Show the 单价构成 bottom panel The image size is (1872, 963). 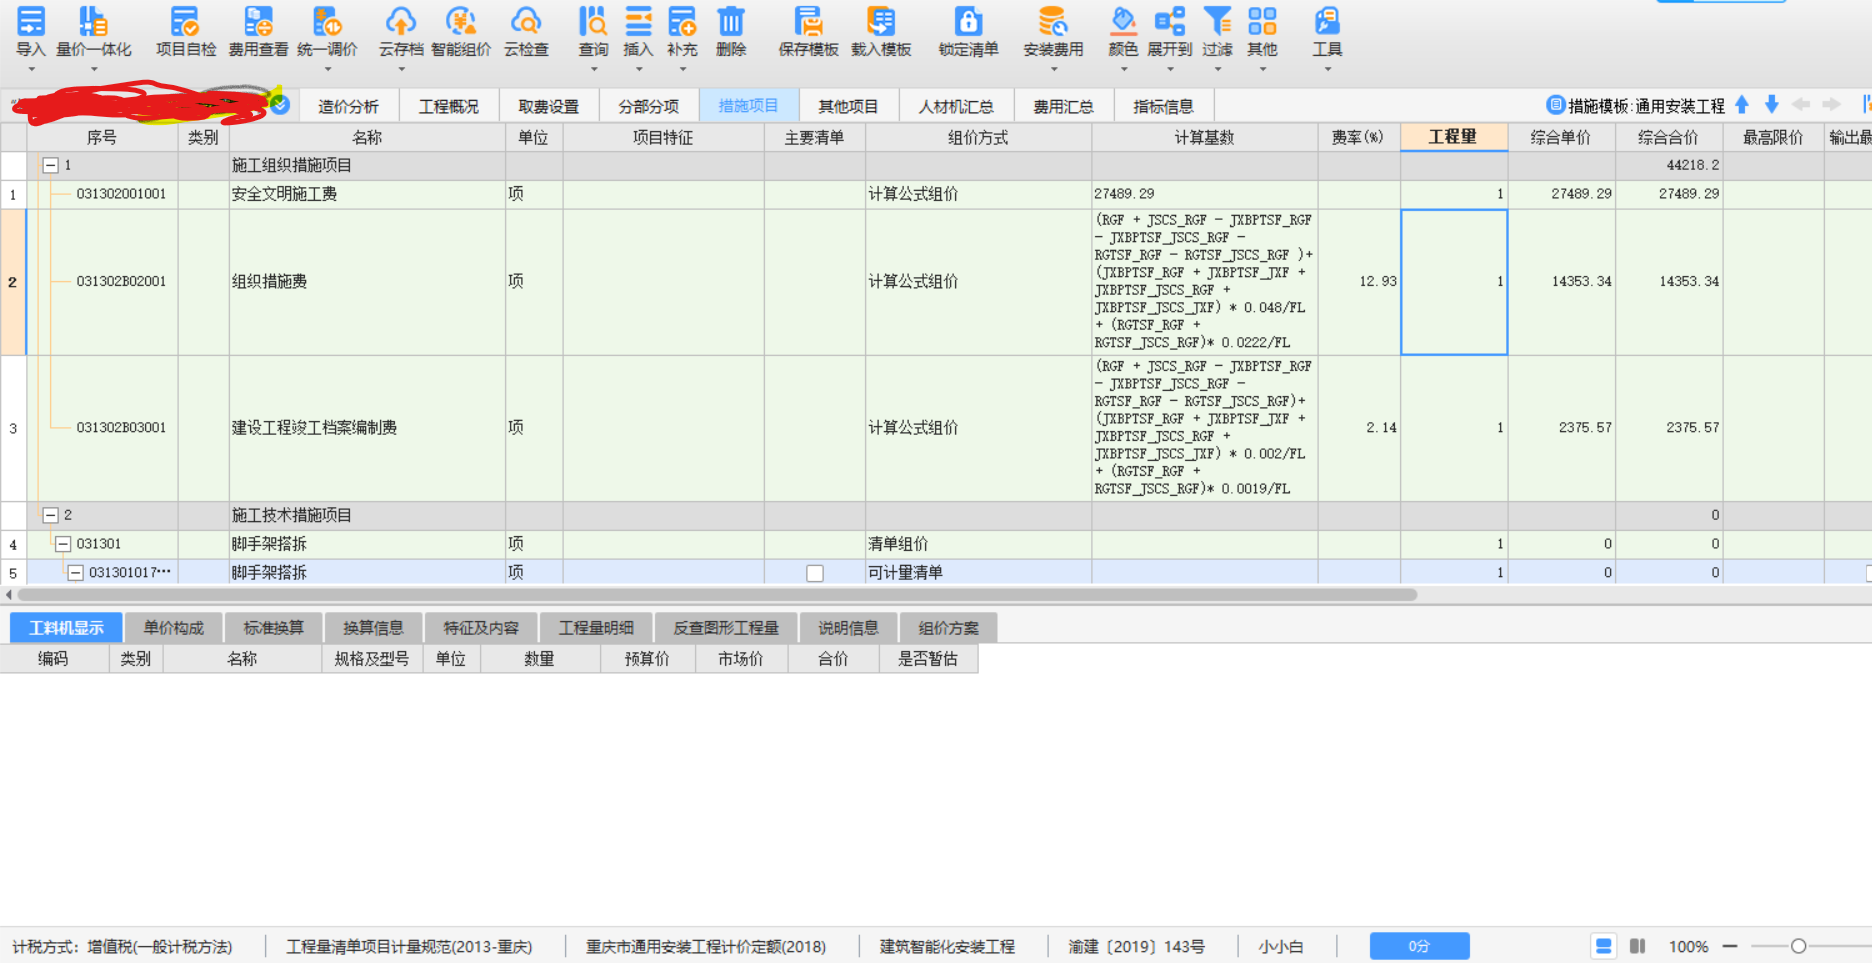173,628
